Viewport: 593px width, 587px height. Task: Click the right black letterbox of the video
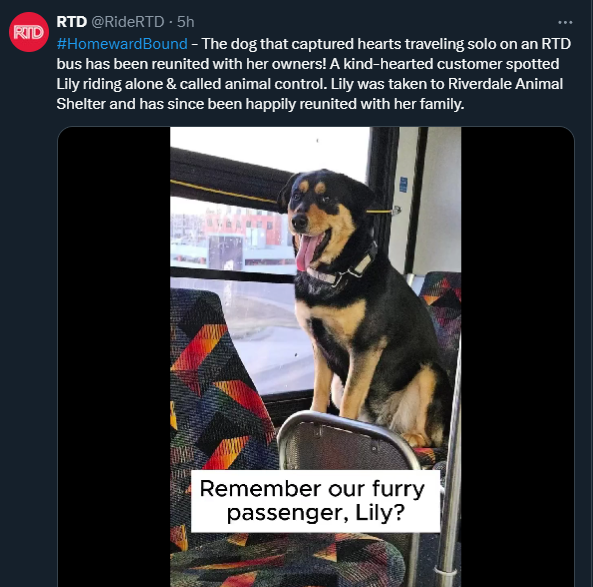click(x=517, y=357)
